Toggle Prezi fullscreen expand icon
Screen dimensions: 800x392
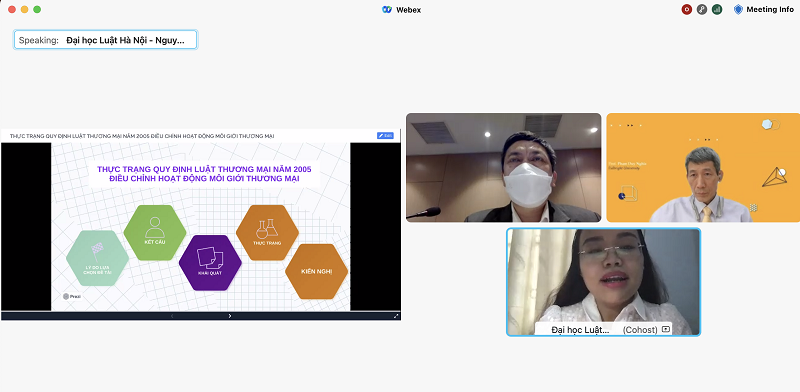pyautogui.click(x=396, y=316)
